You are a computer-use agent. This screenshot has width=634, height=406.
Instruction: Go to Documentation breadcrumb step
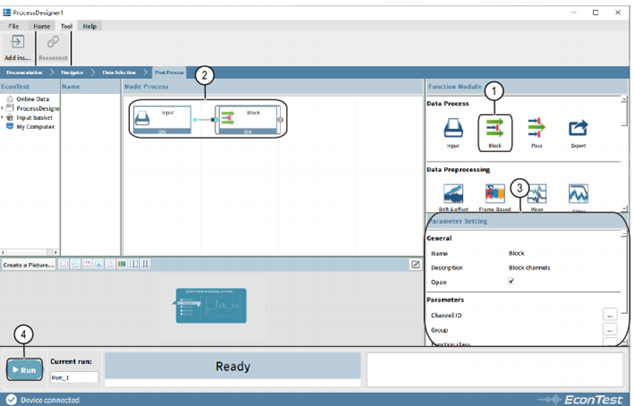click(x=24, y=72)
